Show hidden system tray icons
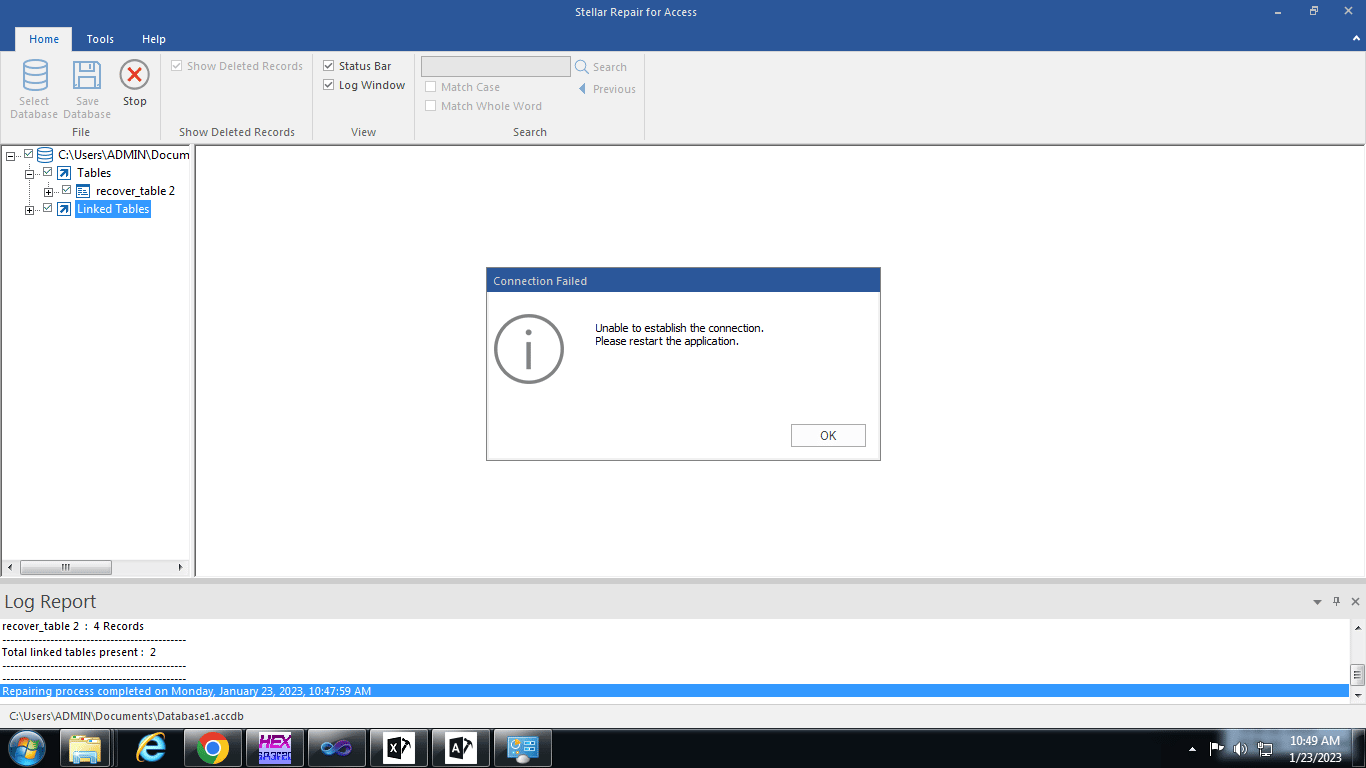Viewport: 1366px width, 768px height. click(x=1192, y=749)
